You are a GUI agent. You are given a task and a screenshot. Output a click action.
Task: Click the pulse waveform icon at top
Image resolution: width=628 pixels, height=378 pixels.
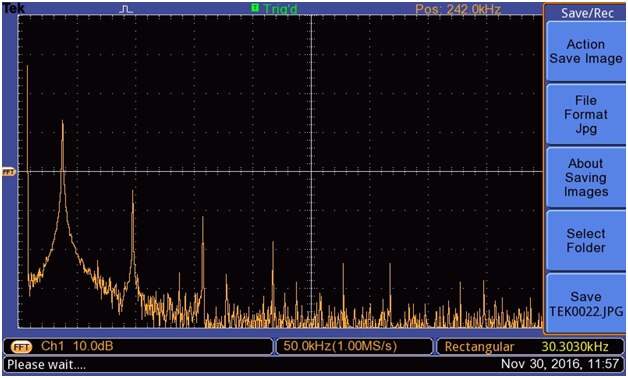click(126, 9)
